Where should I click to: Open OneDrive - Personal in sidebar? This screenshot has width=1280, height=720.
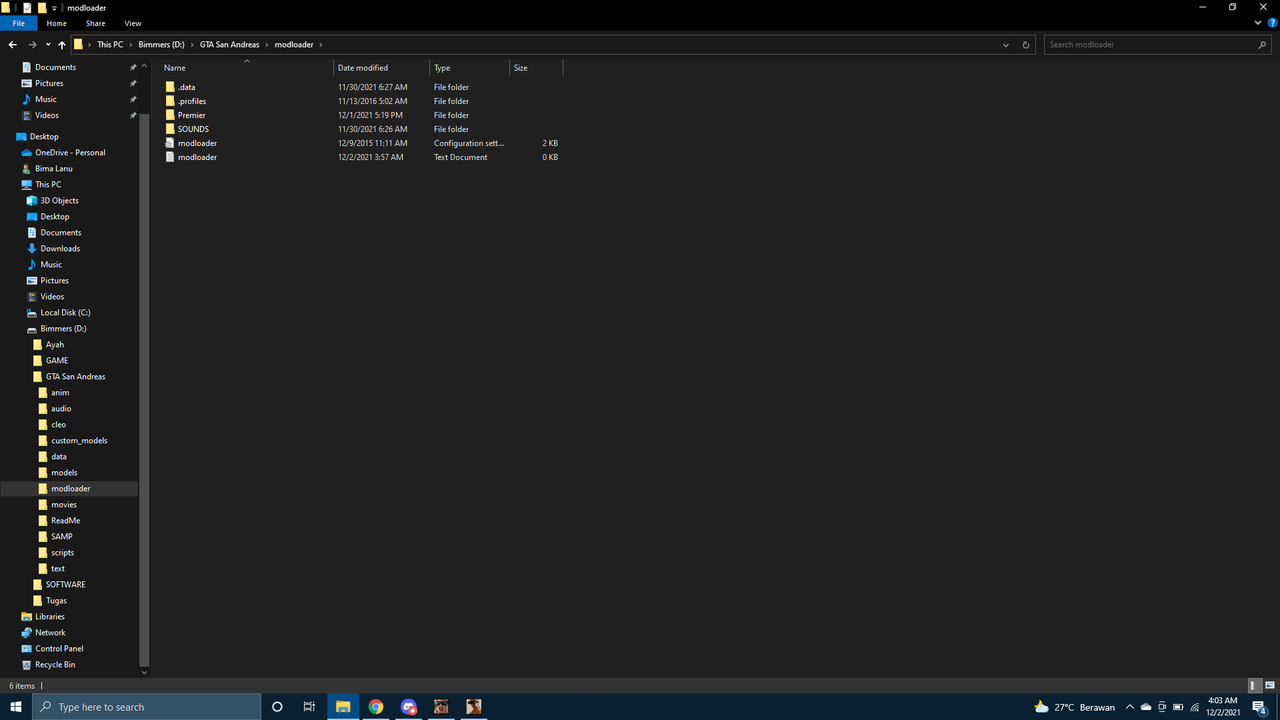(x=70, y=152)
